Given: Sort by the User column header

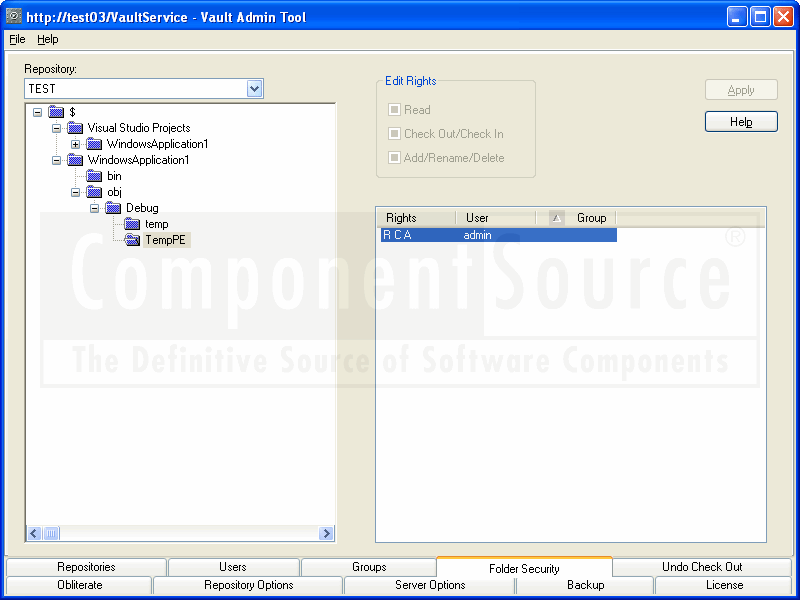Looking at the screenshot, I should tap(496, 218).
